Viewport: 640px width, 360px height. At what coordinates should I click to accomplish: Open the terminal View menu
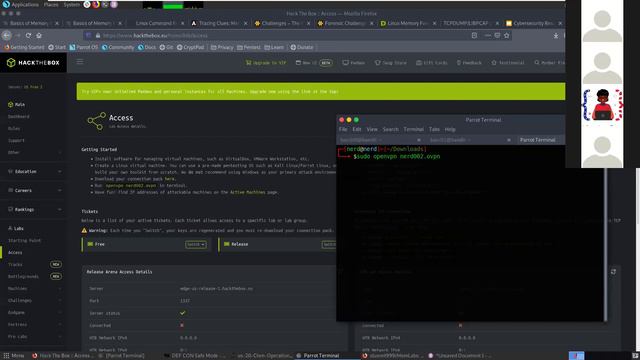pyautogui.click(x=372, y=129)
